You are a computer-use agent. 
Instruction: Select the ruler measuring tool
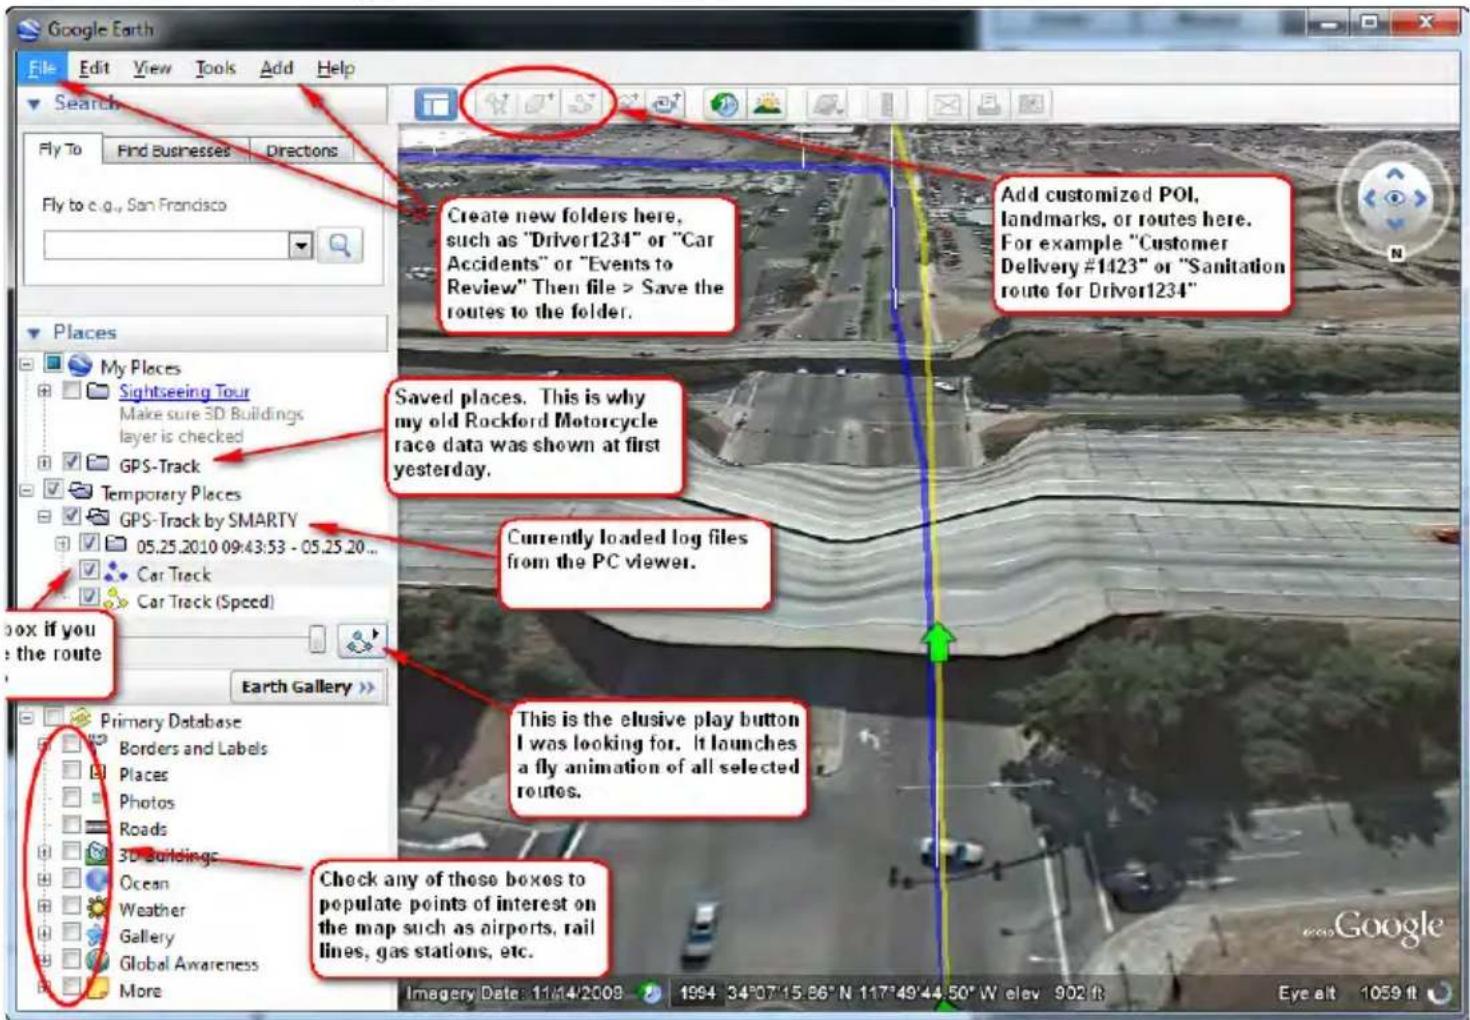pyautogui.click(x=886, y=104)
